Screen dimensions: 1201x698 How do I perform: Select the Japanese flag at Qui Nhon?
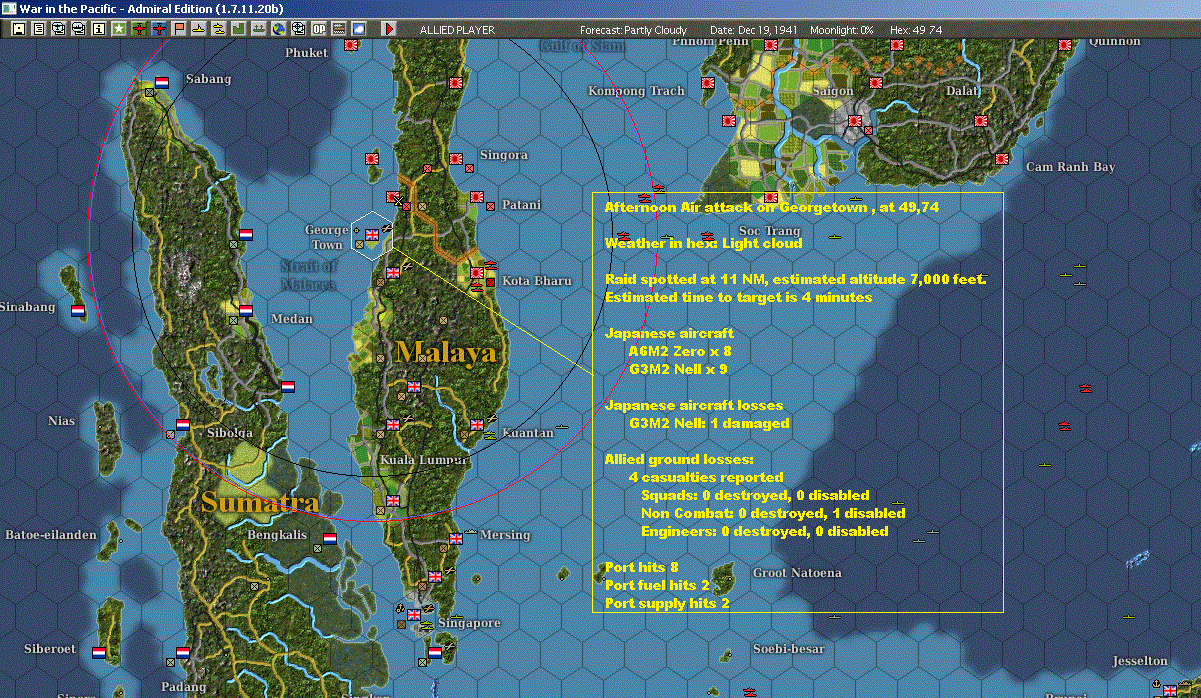[x=1064, y=45]
